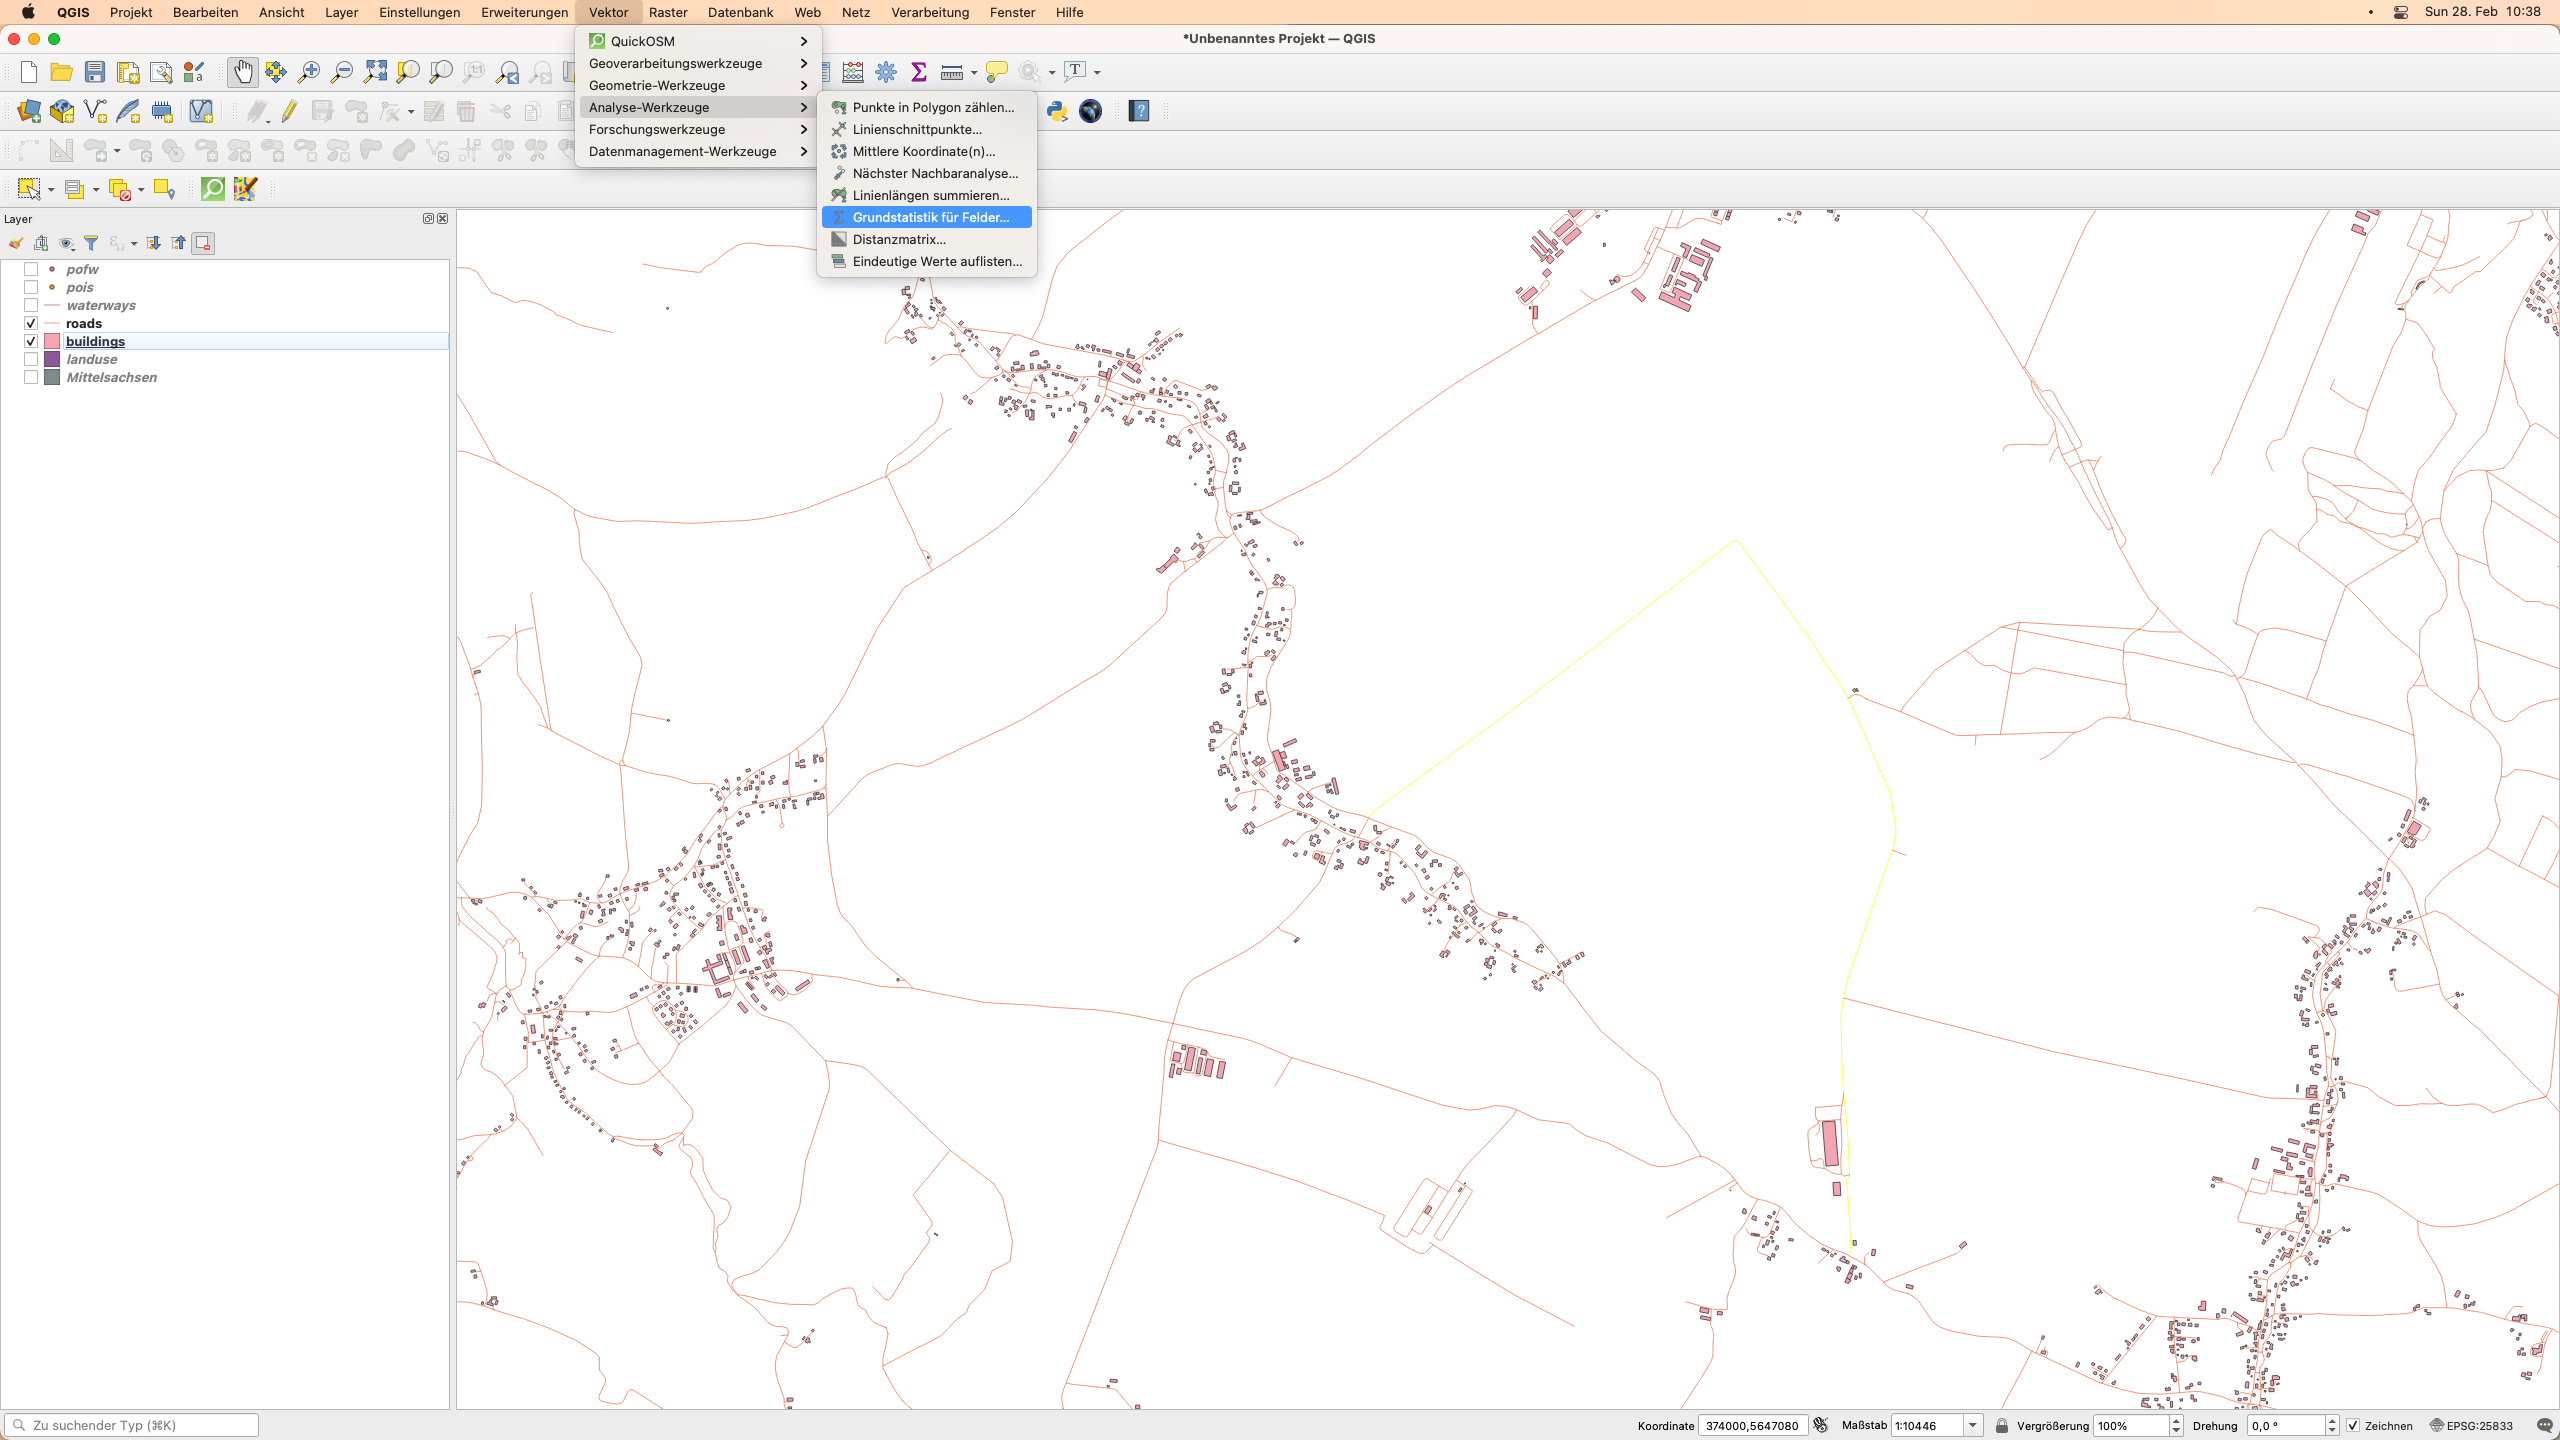Open the style manager icon
Viewport: 2560px width, 1440px height.
tap(194, 72)
